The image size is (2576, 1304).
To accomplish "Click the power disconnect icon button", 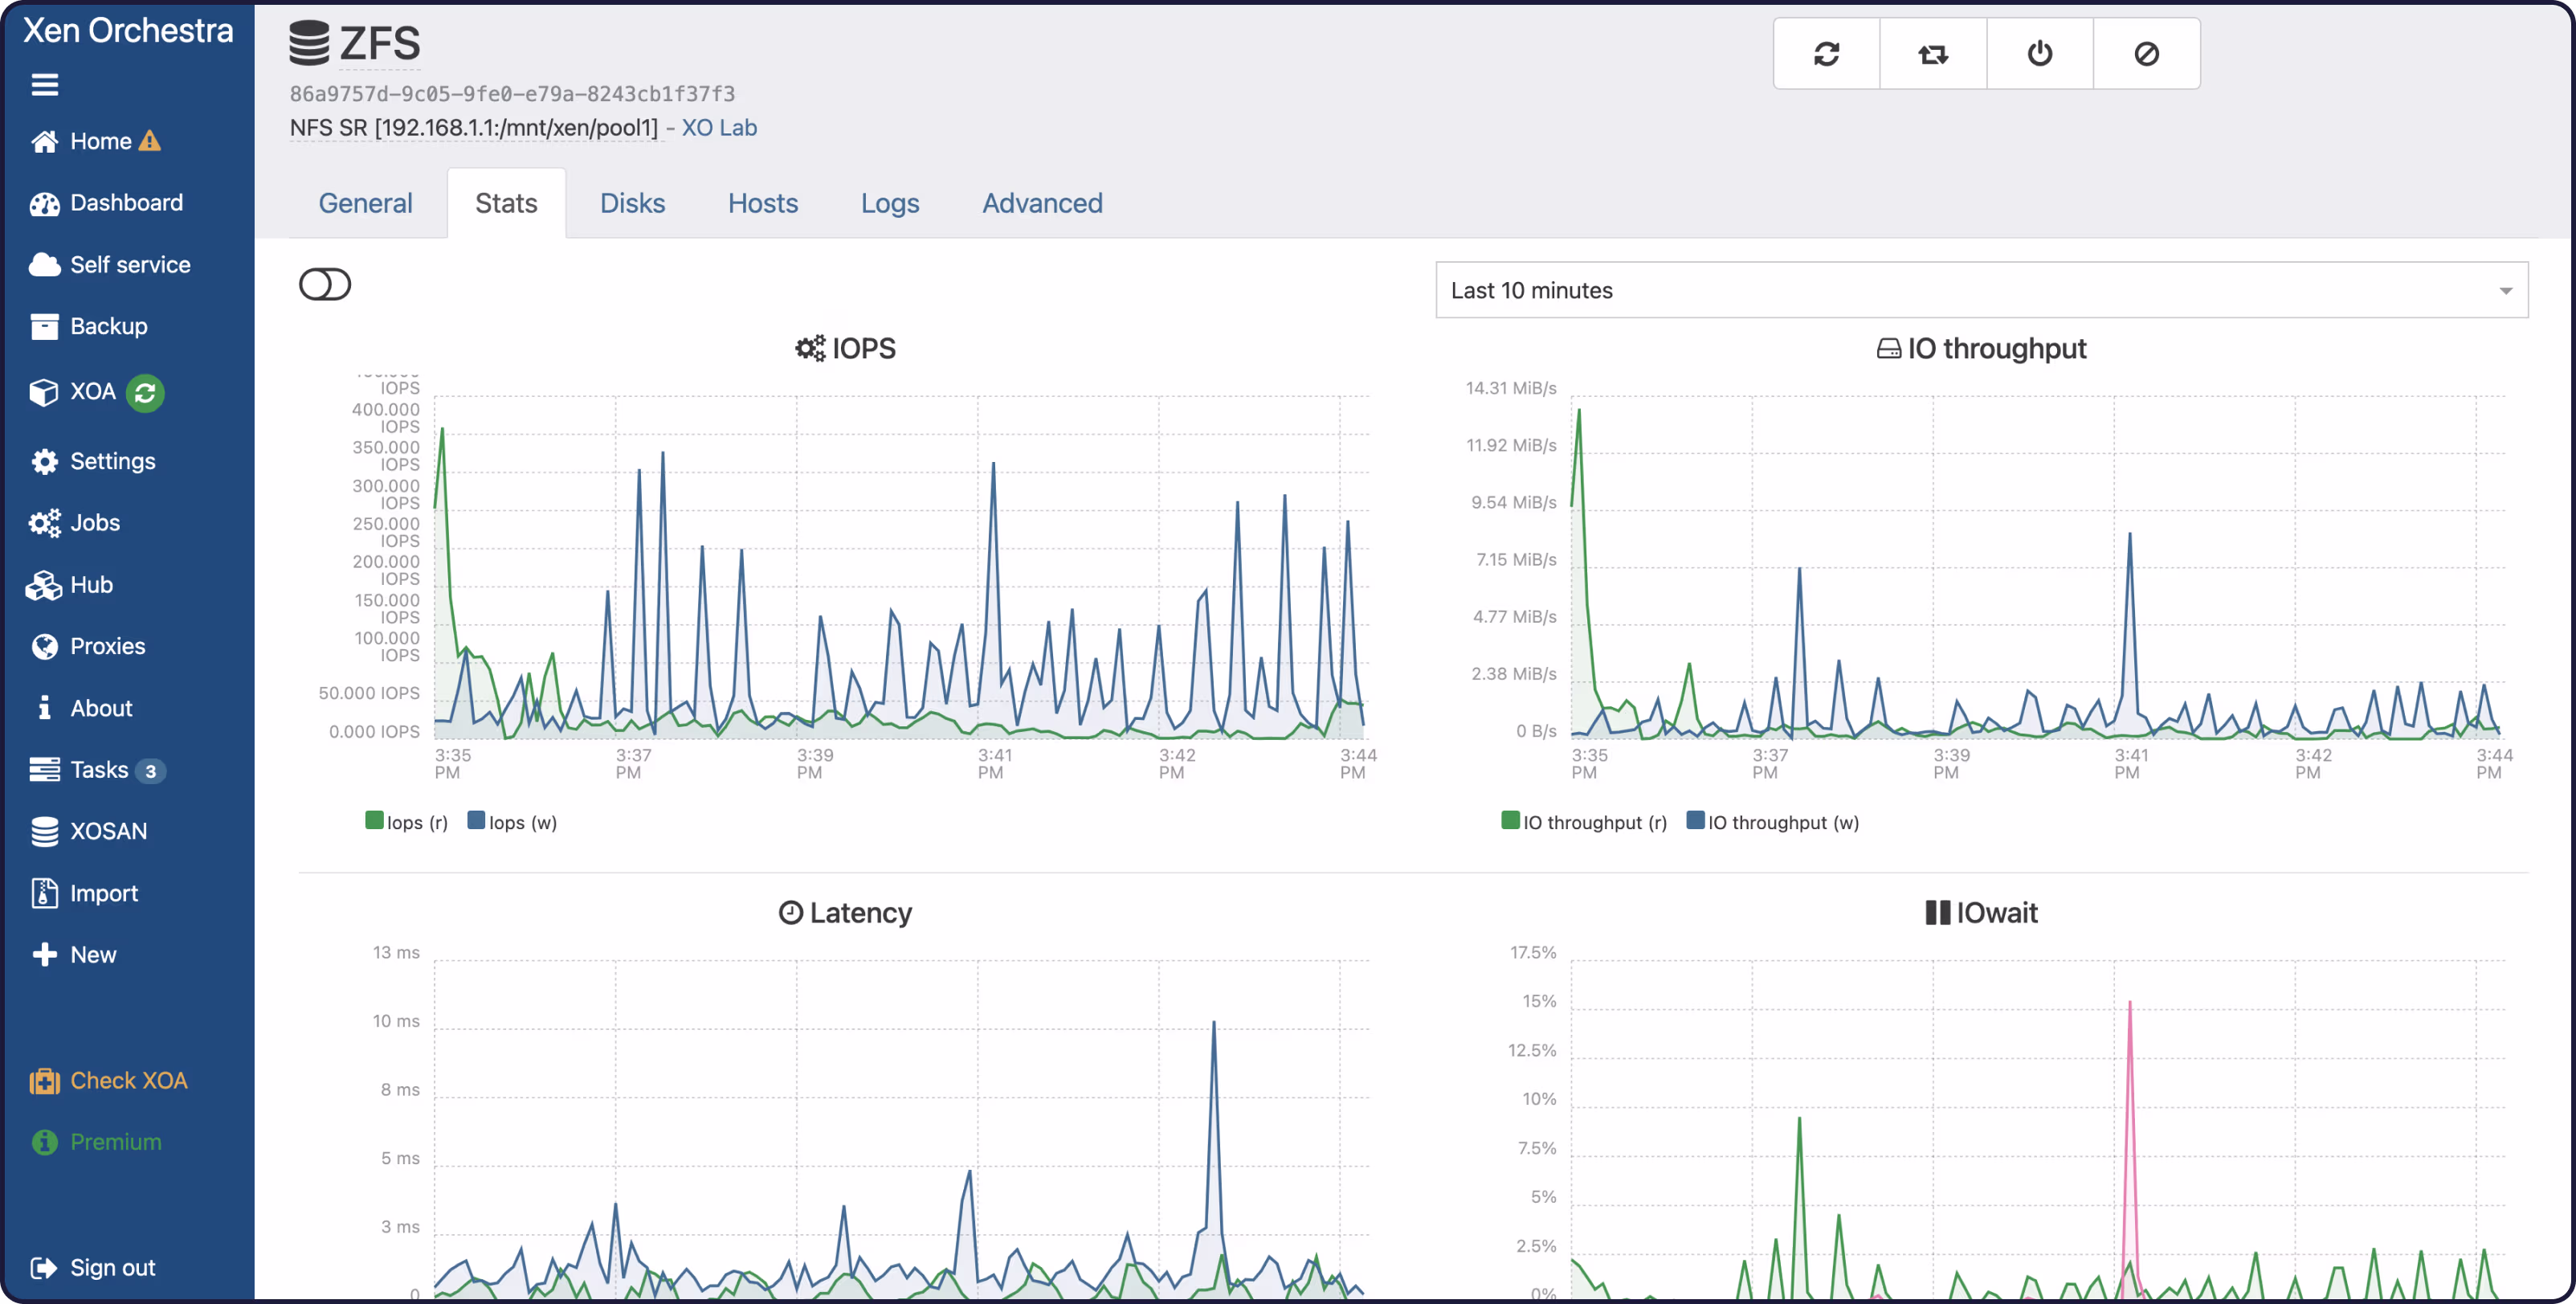I will point(2039,53).
